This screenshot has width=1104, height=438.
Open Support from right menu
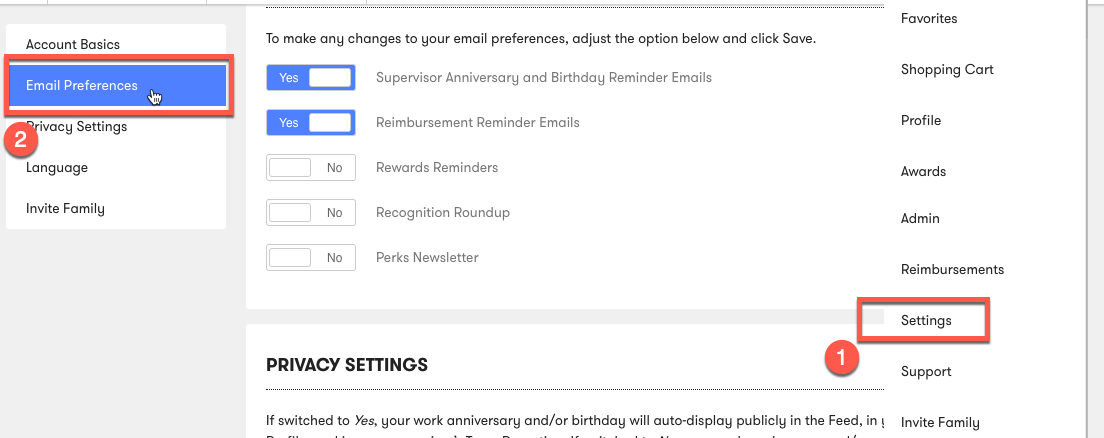tap(926, 372)
